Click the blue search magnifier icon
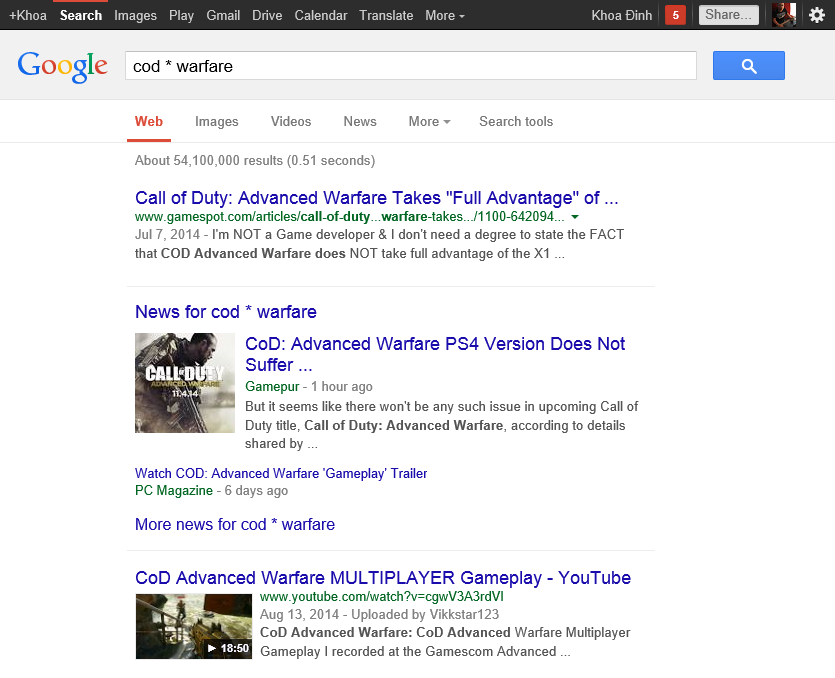This screenshot has width=835, height=678. tap(748, 65)
